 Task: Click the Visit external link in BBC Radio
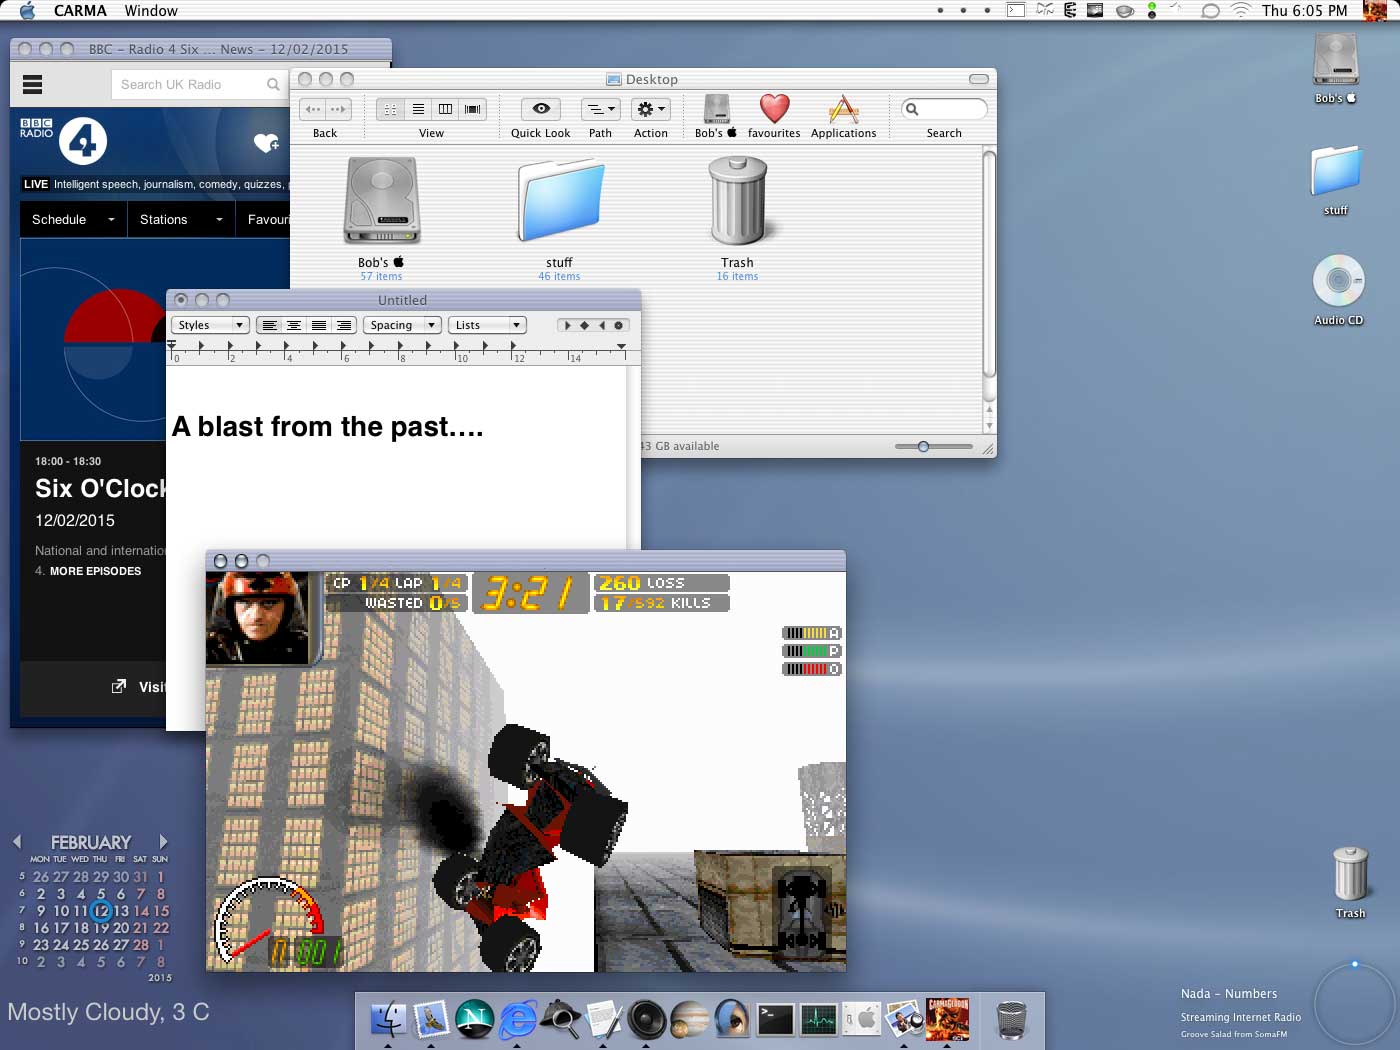pos(138,687)
